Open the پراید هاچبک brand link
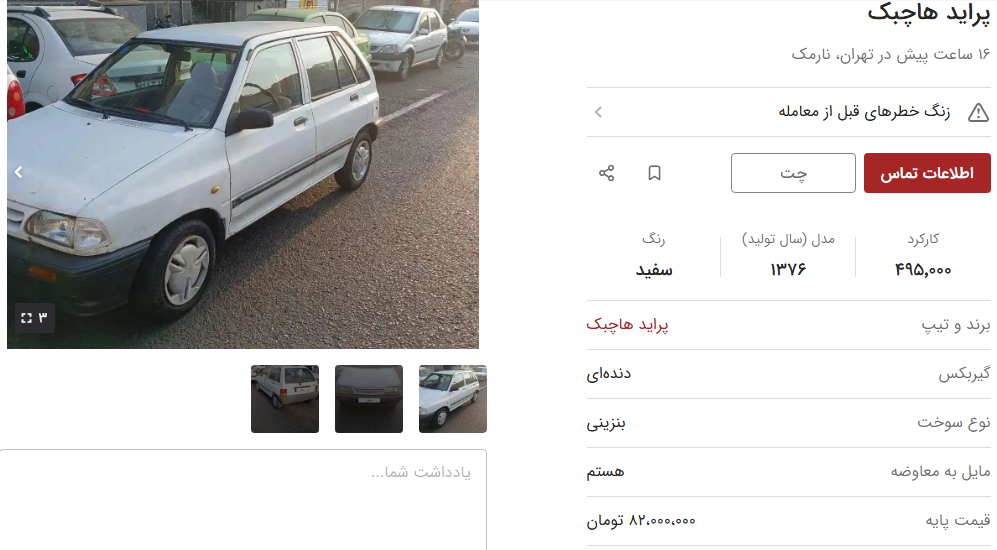 pyautogui.click(x=627, y=325)
